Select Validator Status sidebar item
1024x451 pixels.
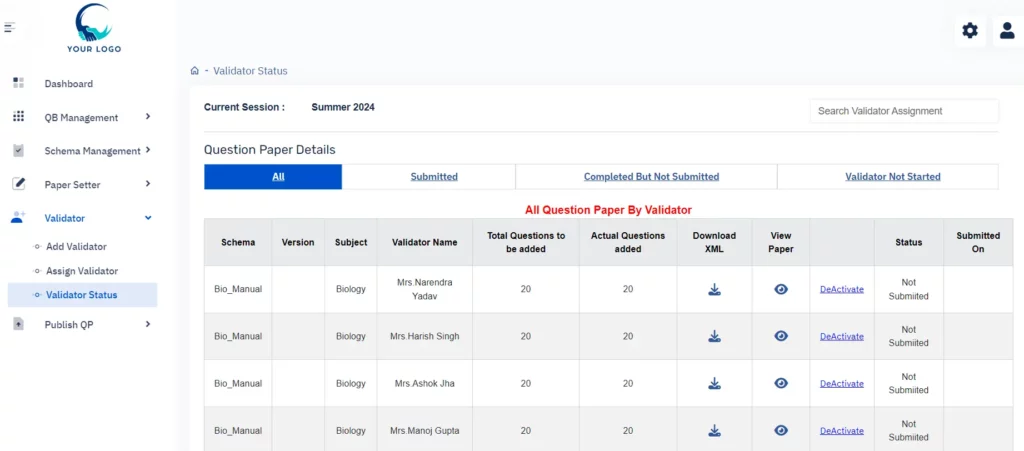[82, 295]
